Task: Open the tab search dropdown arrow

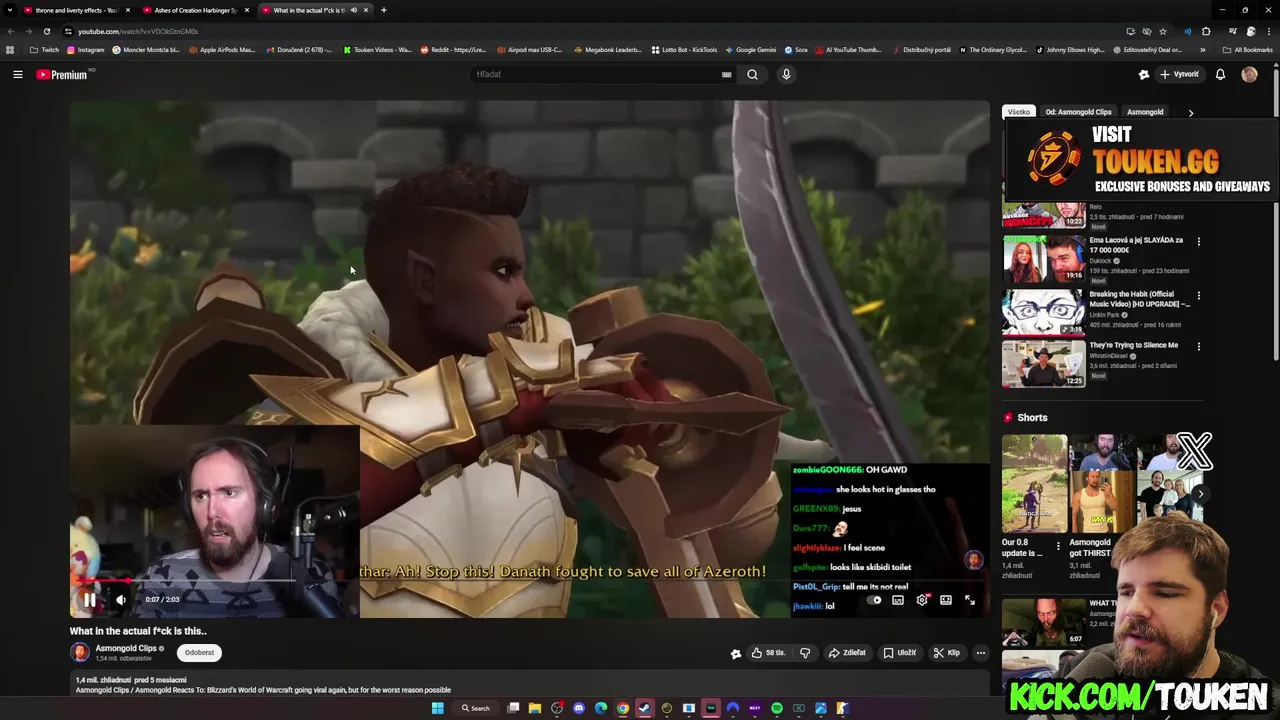Action: 10,10
